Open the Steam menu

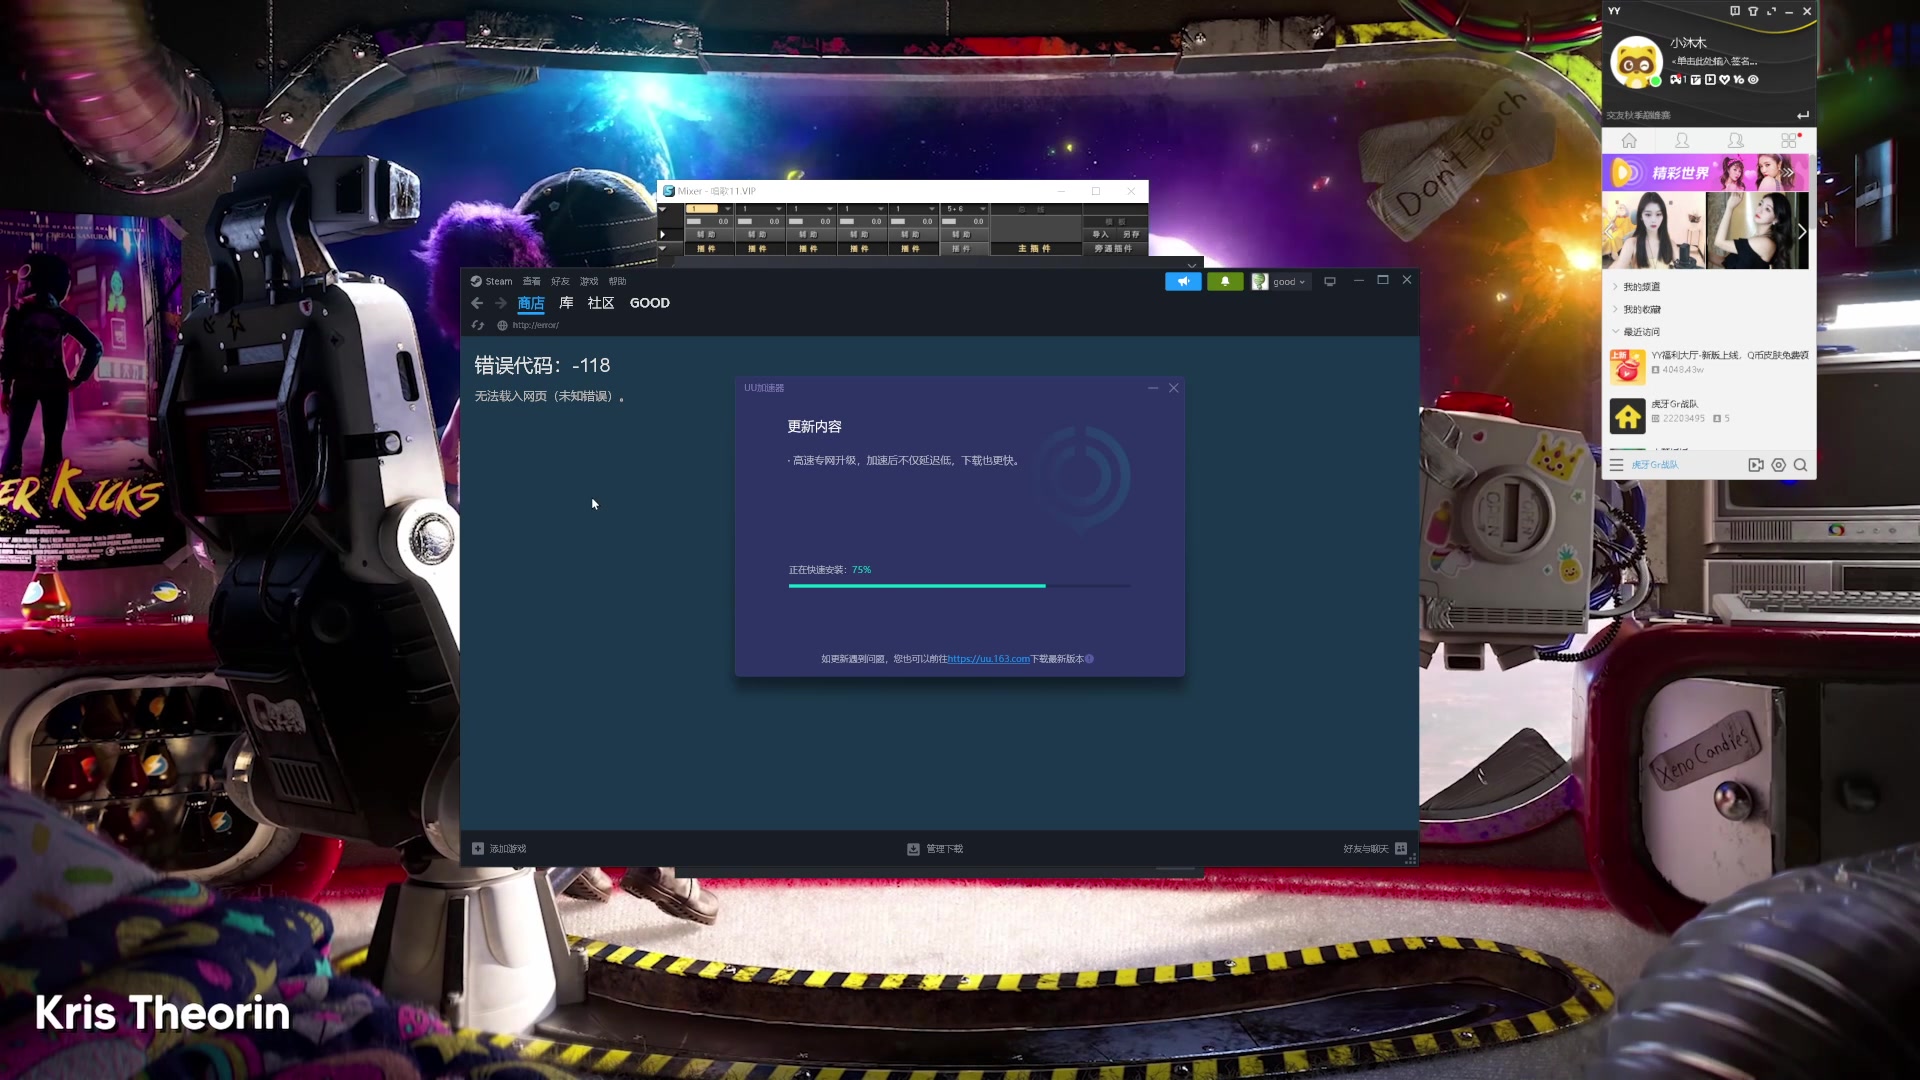492,281
